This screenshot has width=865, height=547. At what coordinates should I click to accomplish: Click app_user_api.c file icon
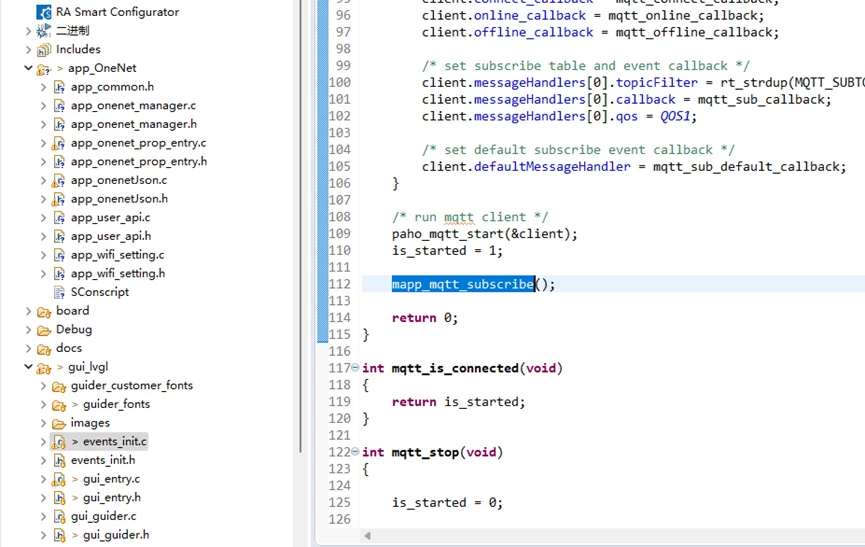point(59,218)
